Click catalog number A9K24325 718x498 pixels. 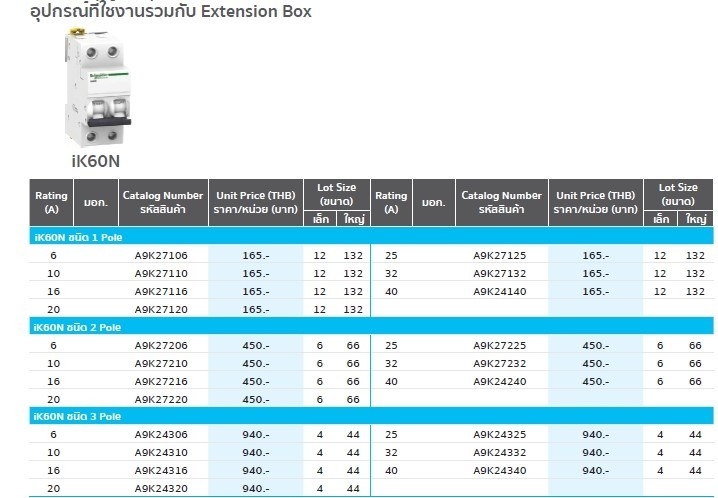pyautogui.click(x=500, y=434)
